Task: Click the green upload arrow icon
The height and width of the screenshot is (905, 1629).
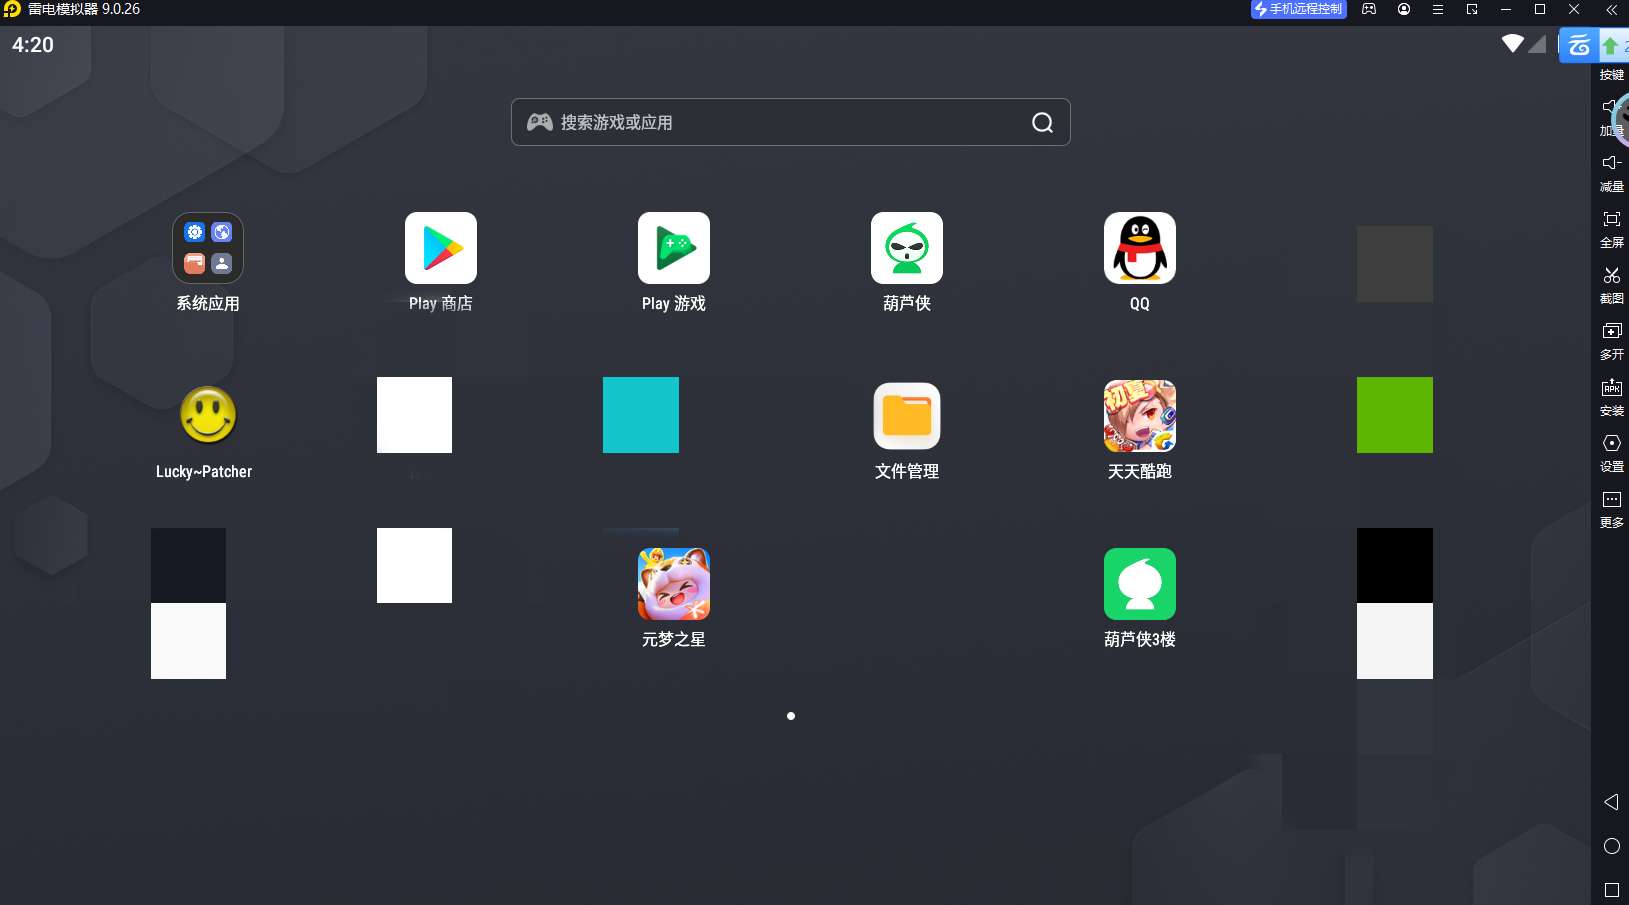Action: (1611, 46)
